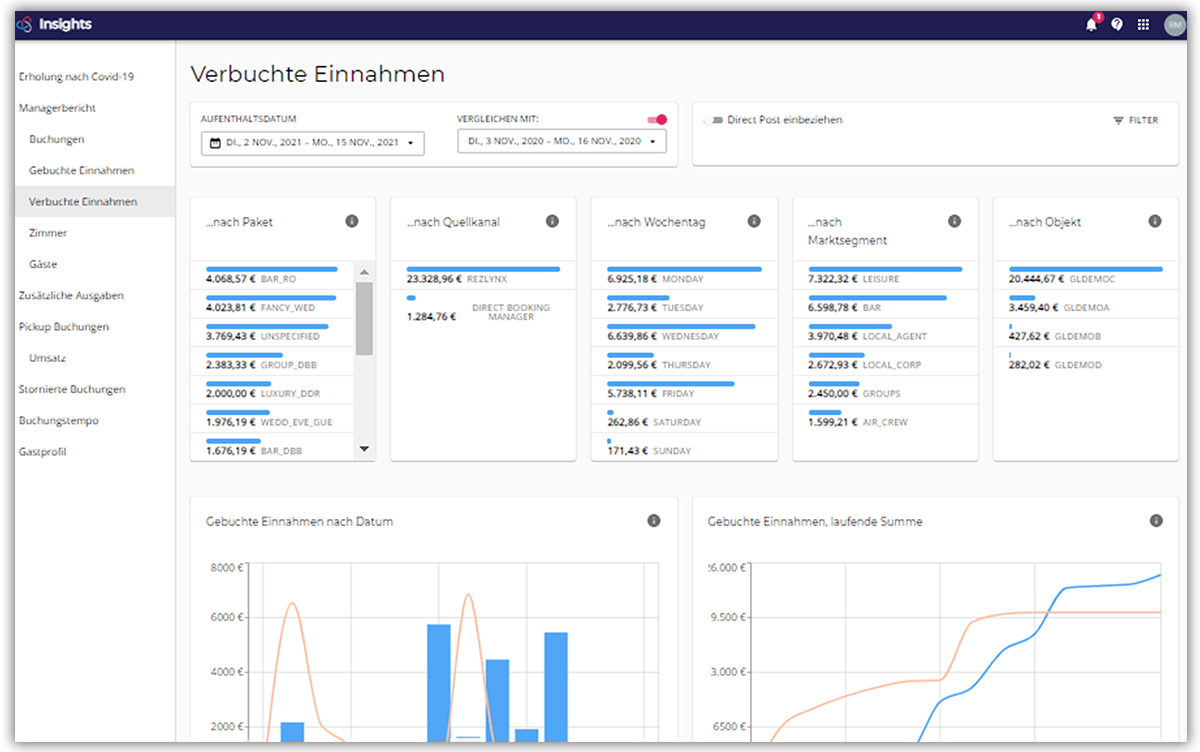Screen dimensions: 1200x752
Task: Select the REZLYNX source channel row
Action: tap(483, 276)
